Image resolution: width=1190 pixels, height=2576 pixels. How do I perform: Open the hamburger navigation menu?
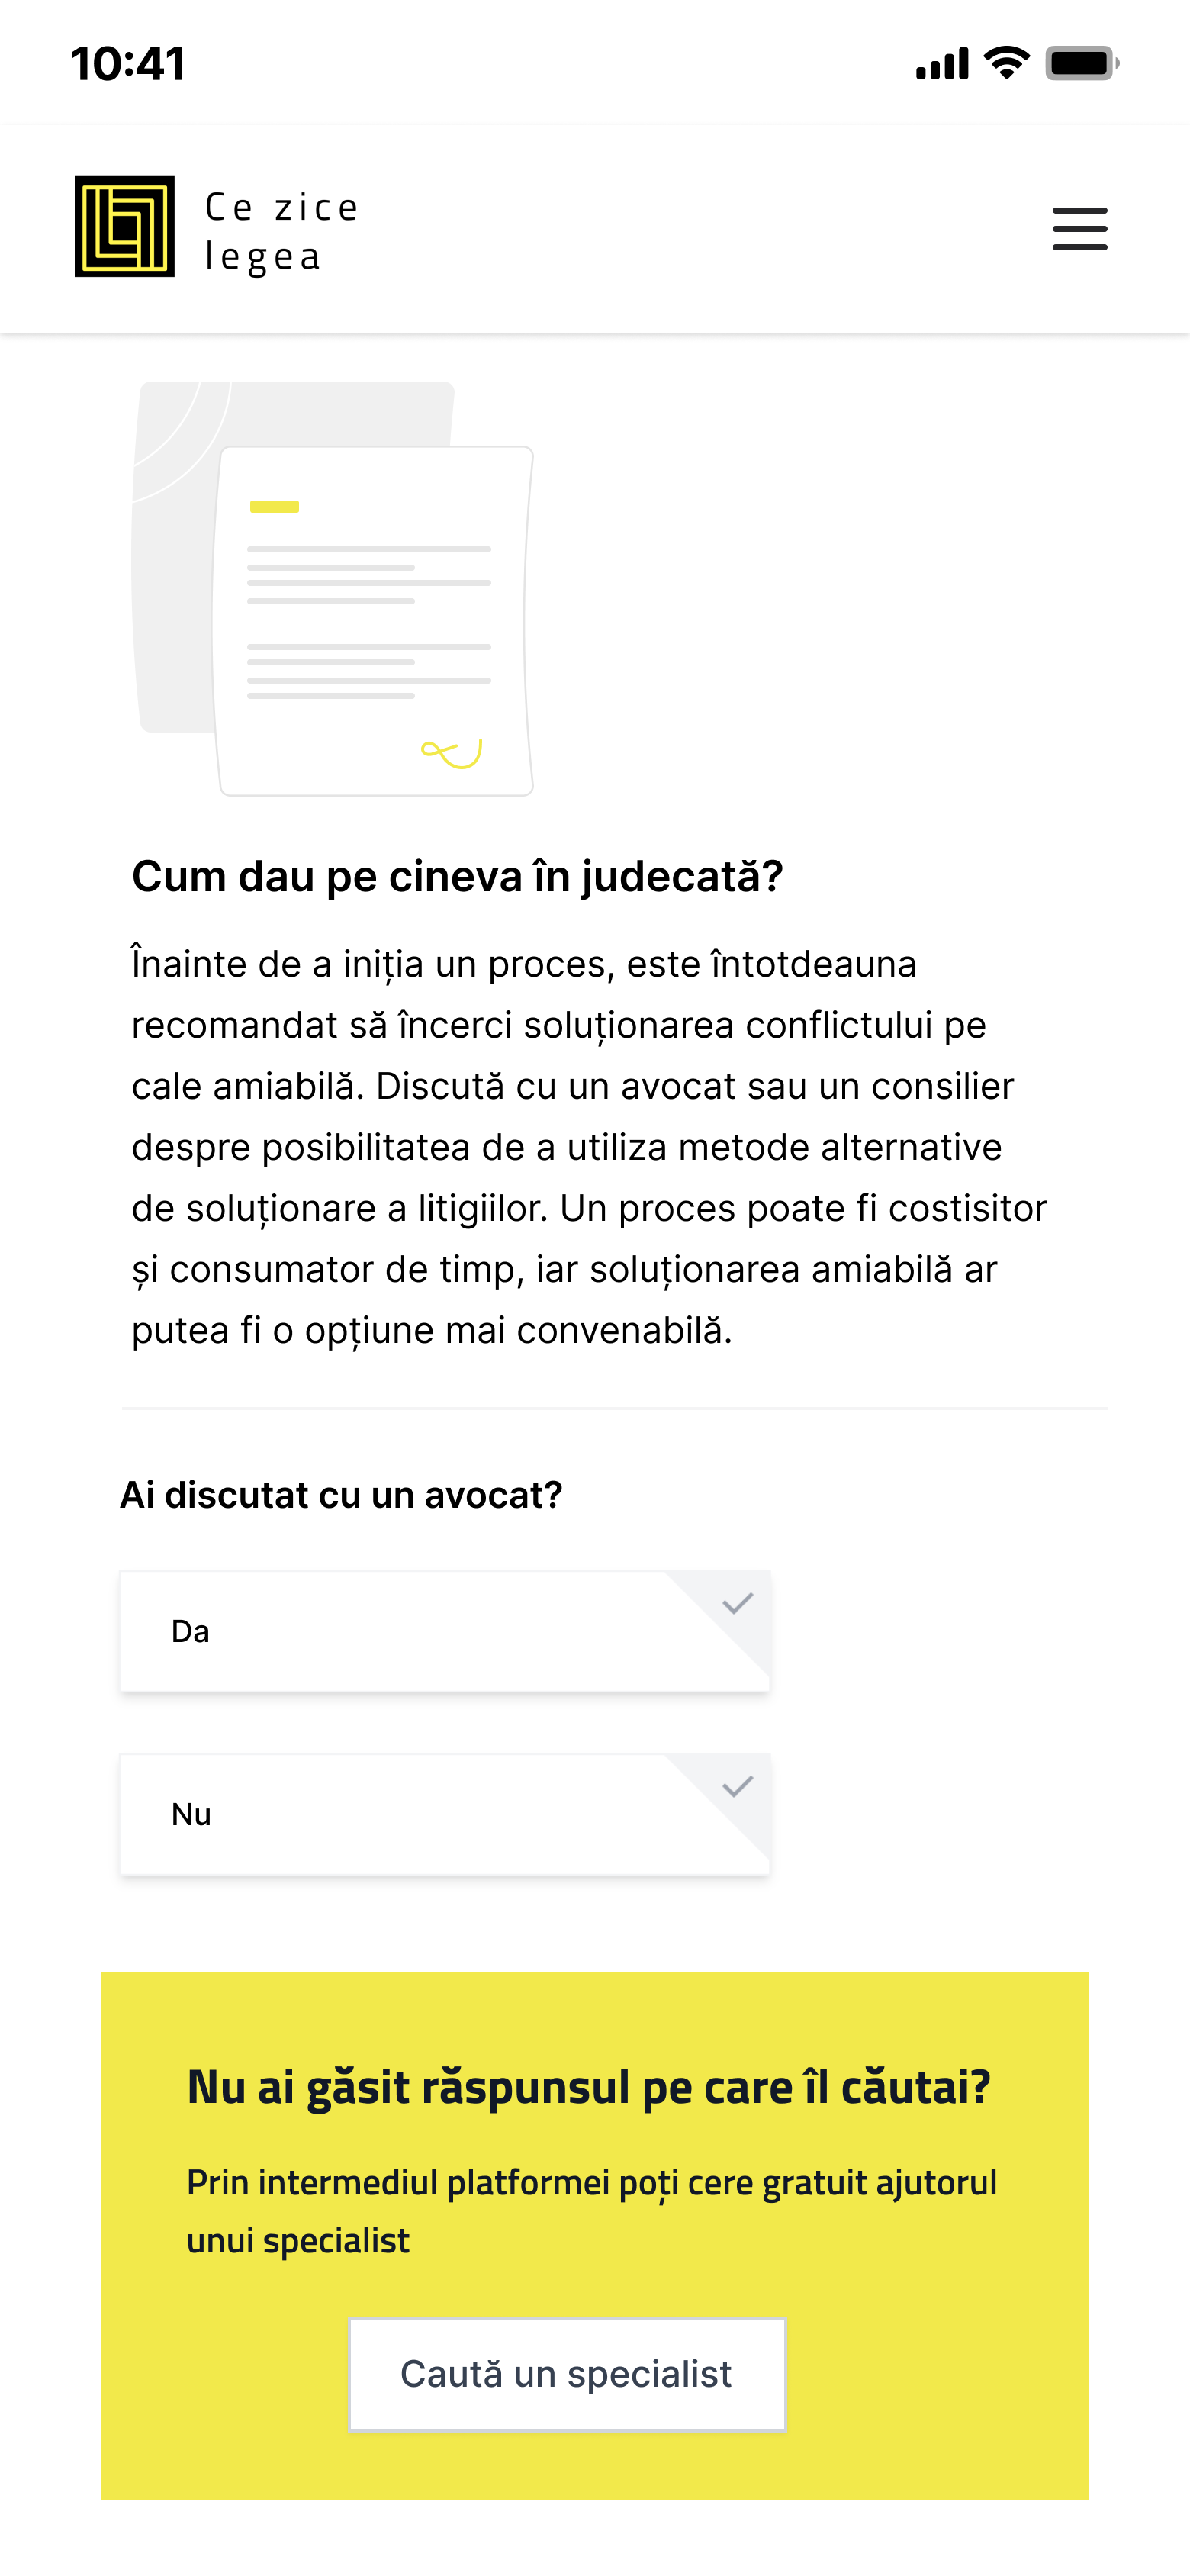(1079, 229)
